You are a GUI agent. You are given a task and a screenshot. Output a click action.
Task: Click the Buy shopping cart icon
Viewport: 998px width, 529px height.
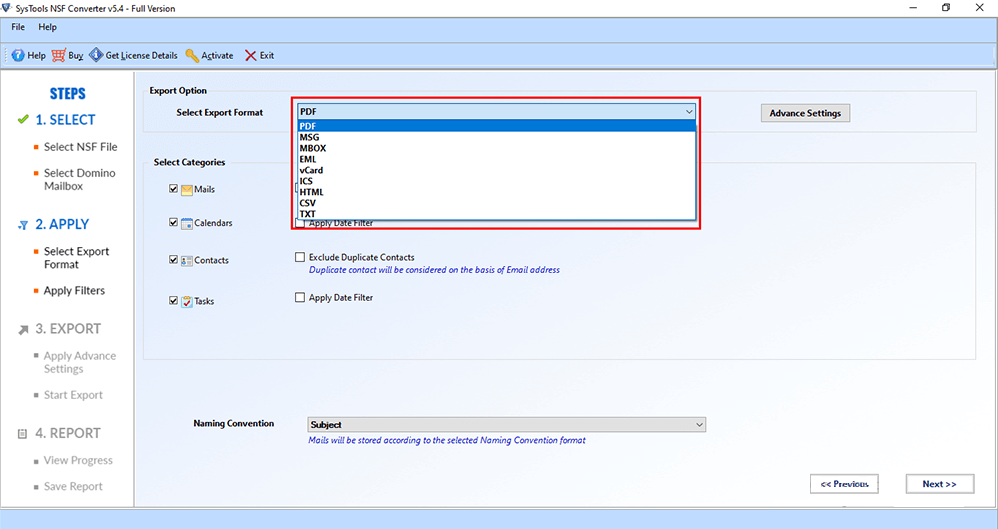(x=59, y=55)
